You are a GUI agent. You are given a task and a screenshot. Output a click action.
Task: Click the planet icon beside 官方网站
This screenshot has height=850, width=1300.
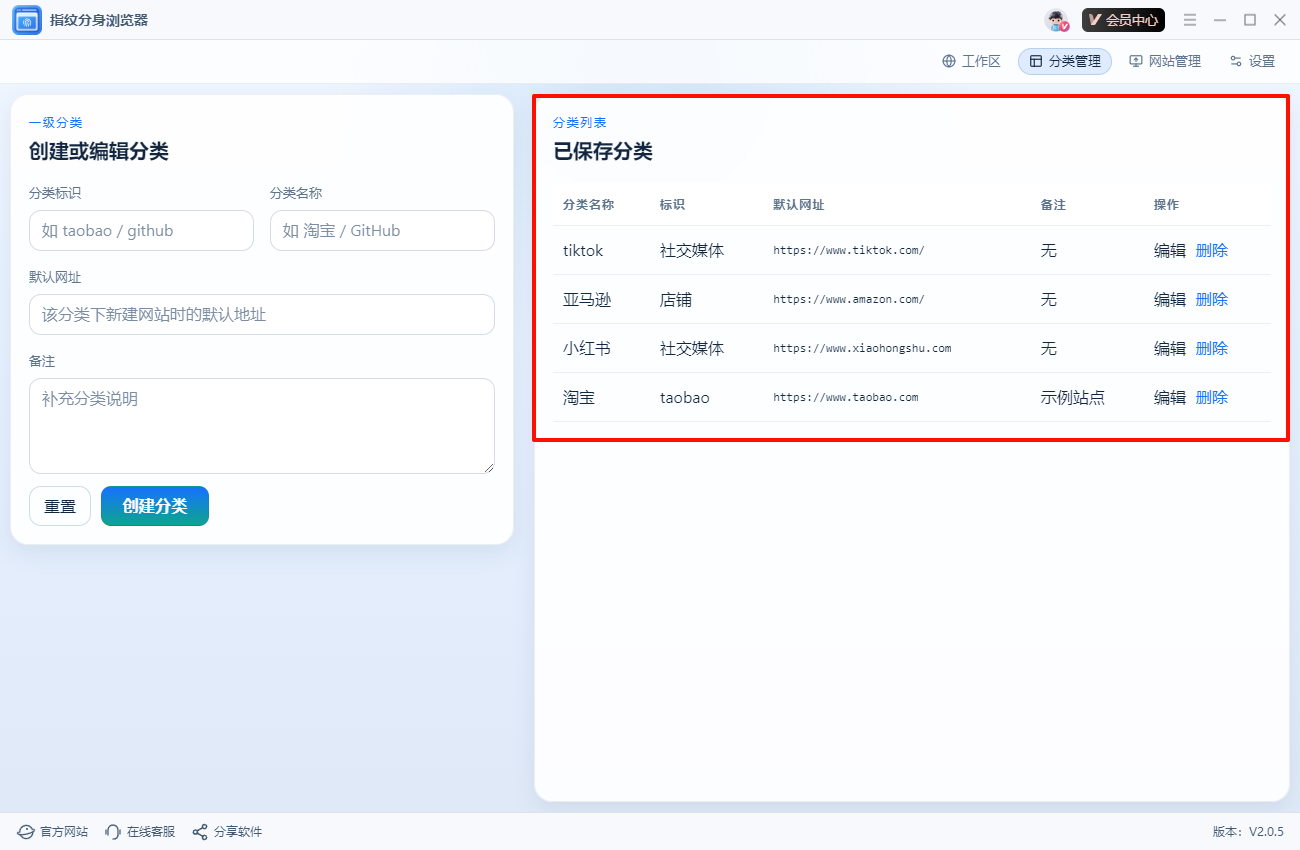[26, 832]
